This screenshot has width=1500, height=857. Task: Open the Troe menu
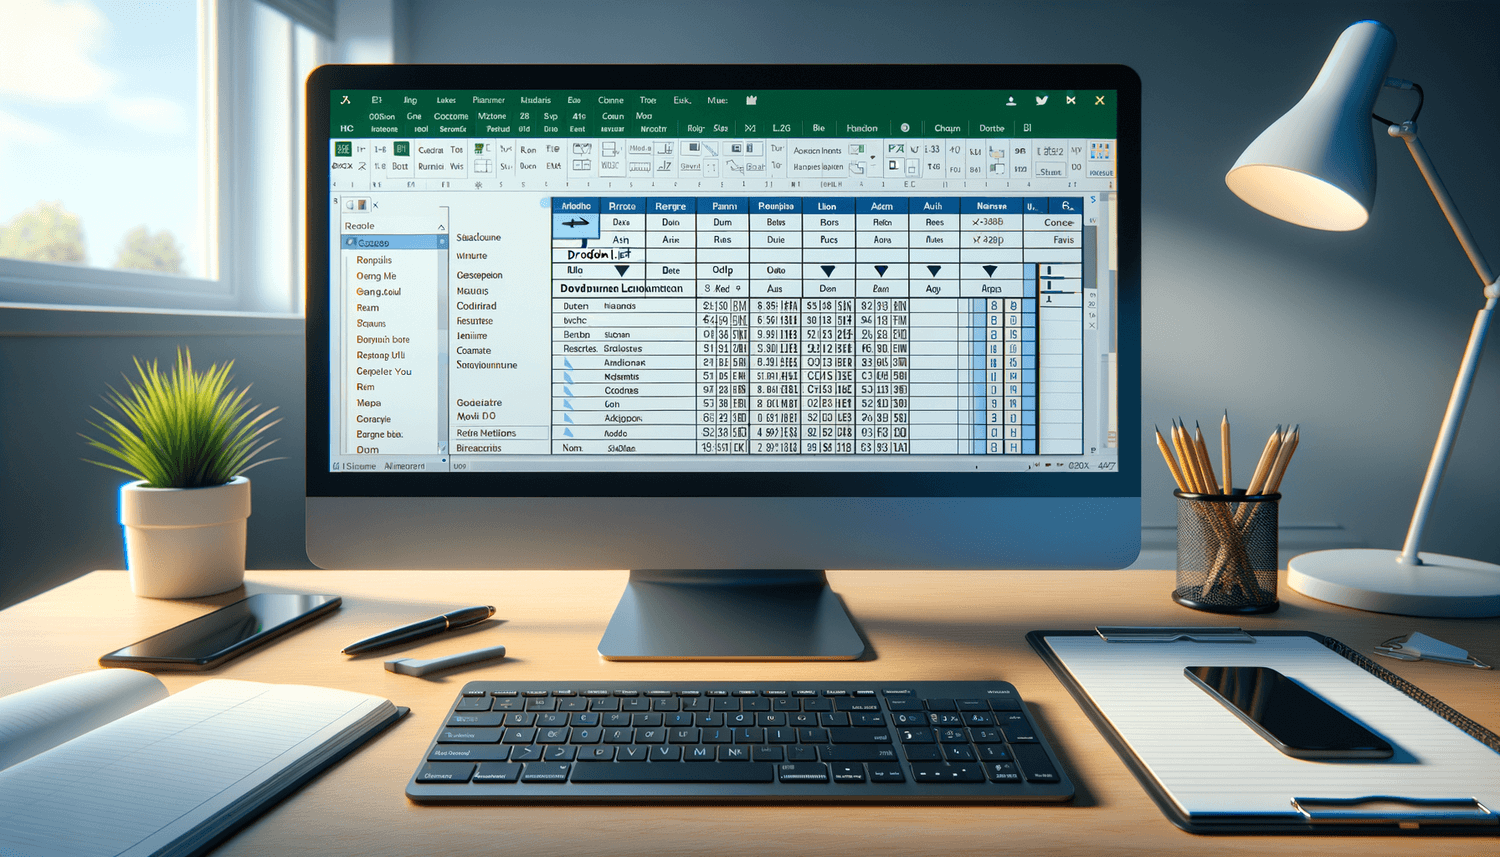[x=648, y=101]
